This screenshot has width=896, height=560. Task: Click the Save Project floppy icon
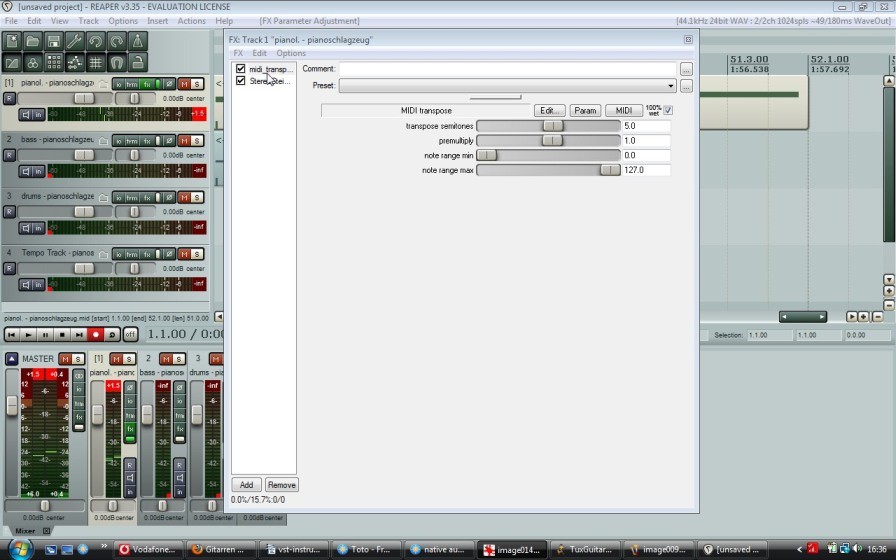[54, 41]
